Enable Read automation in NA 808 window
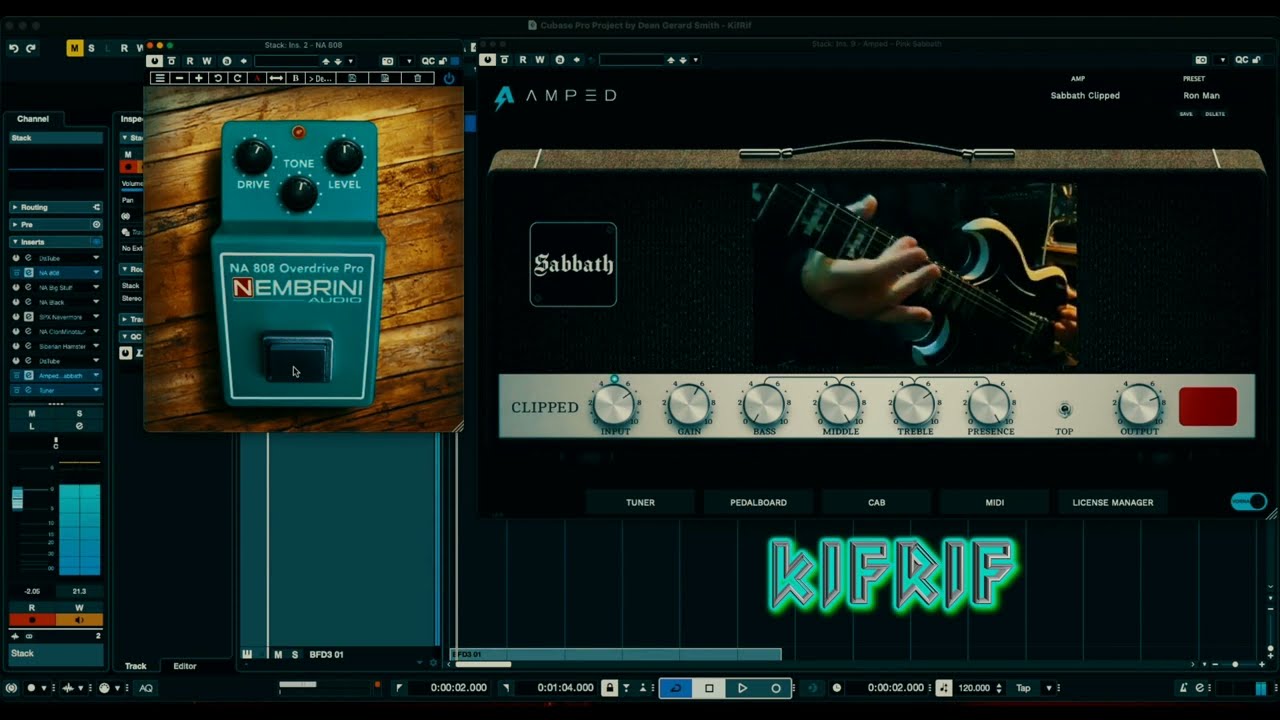Screen dimensions: 1280x720 (x=190, y=61)
